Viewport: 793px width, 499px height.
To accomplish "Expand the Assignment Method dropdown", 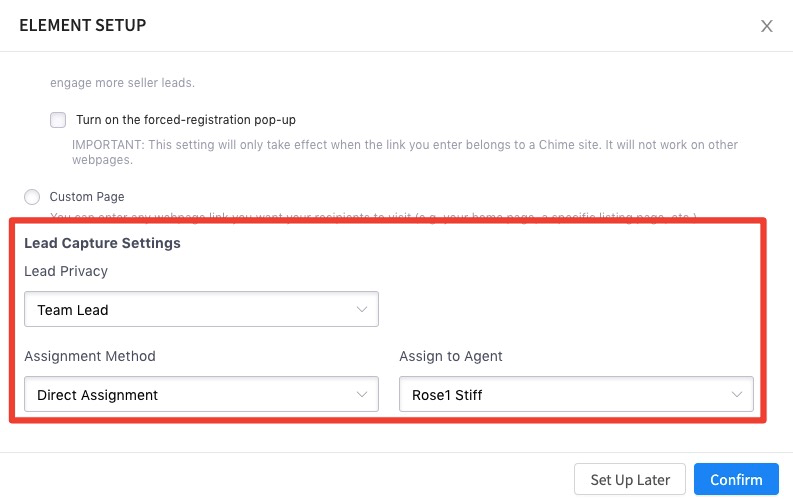I will (x=201, y=394).
